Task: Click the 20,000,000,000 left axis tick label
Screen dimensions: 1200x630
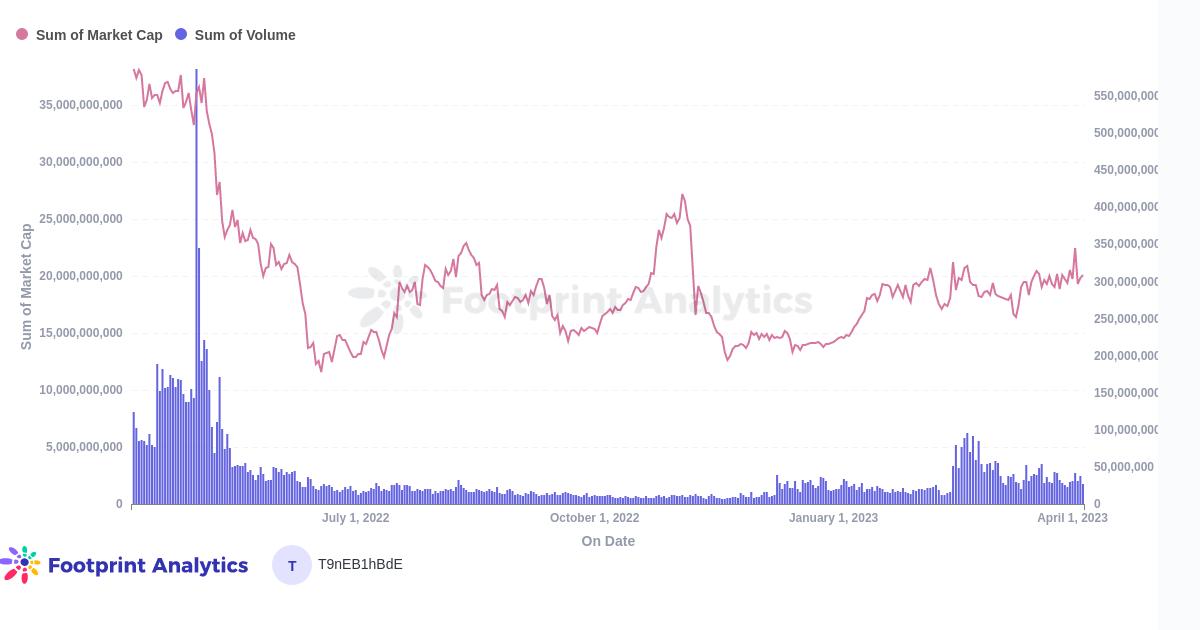Action: 81,276
